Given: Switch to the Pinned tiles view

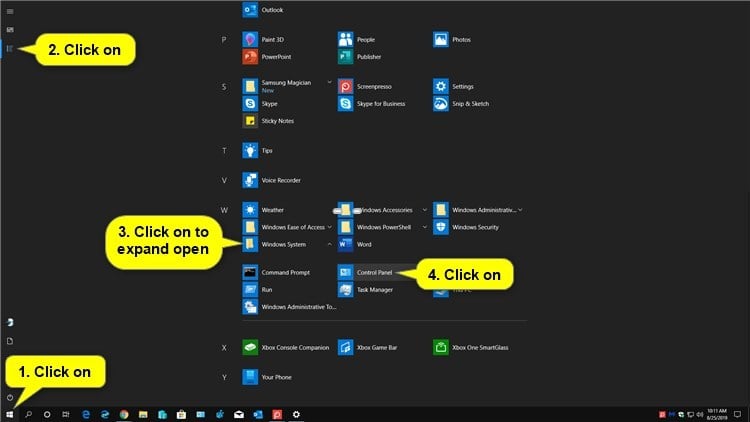Looking at the screenshot, I should [x=10, y=30].
